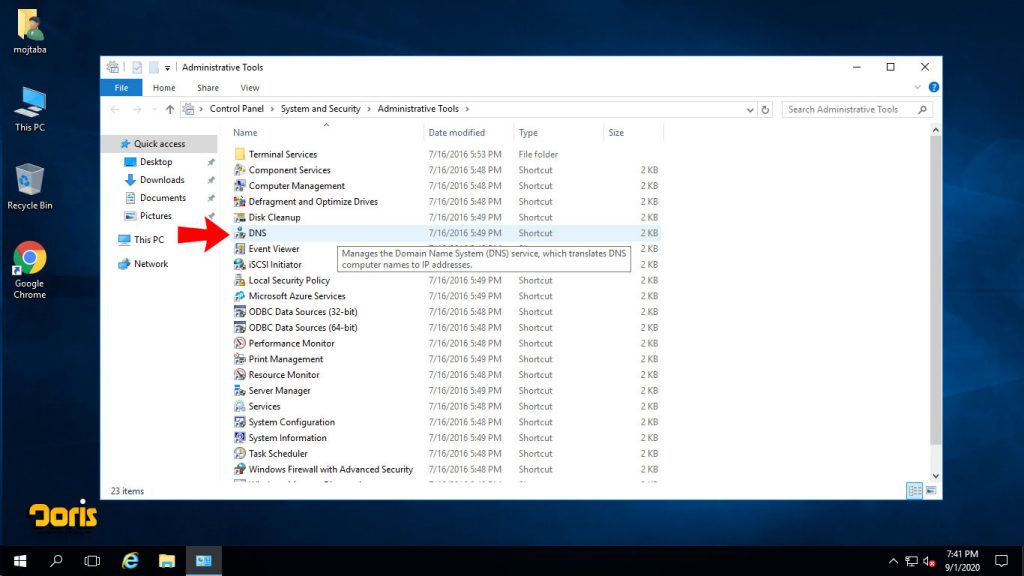Select Pictures in the navigation pane
1024x576 pixels.
(x=155, y=216)
